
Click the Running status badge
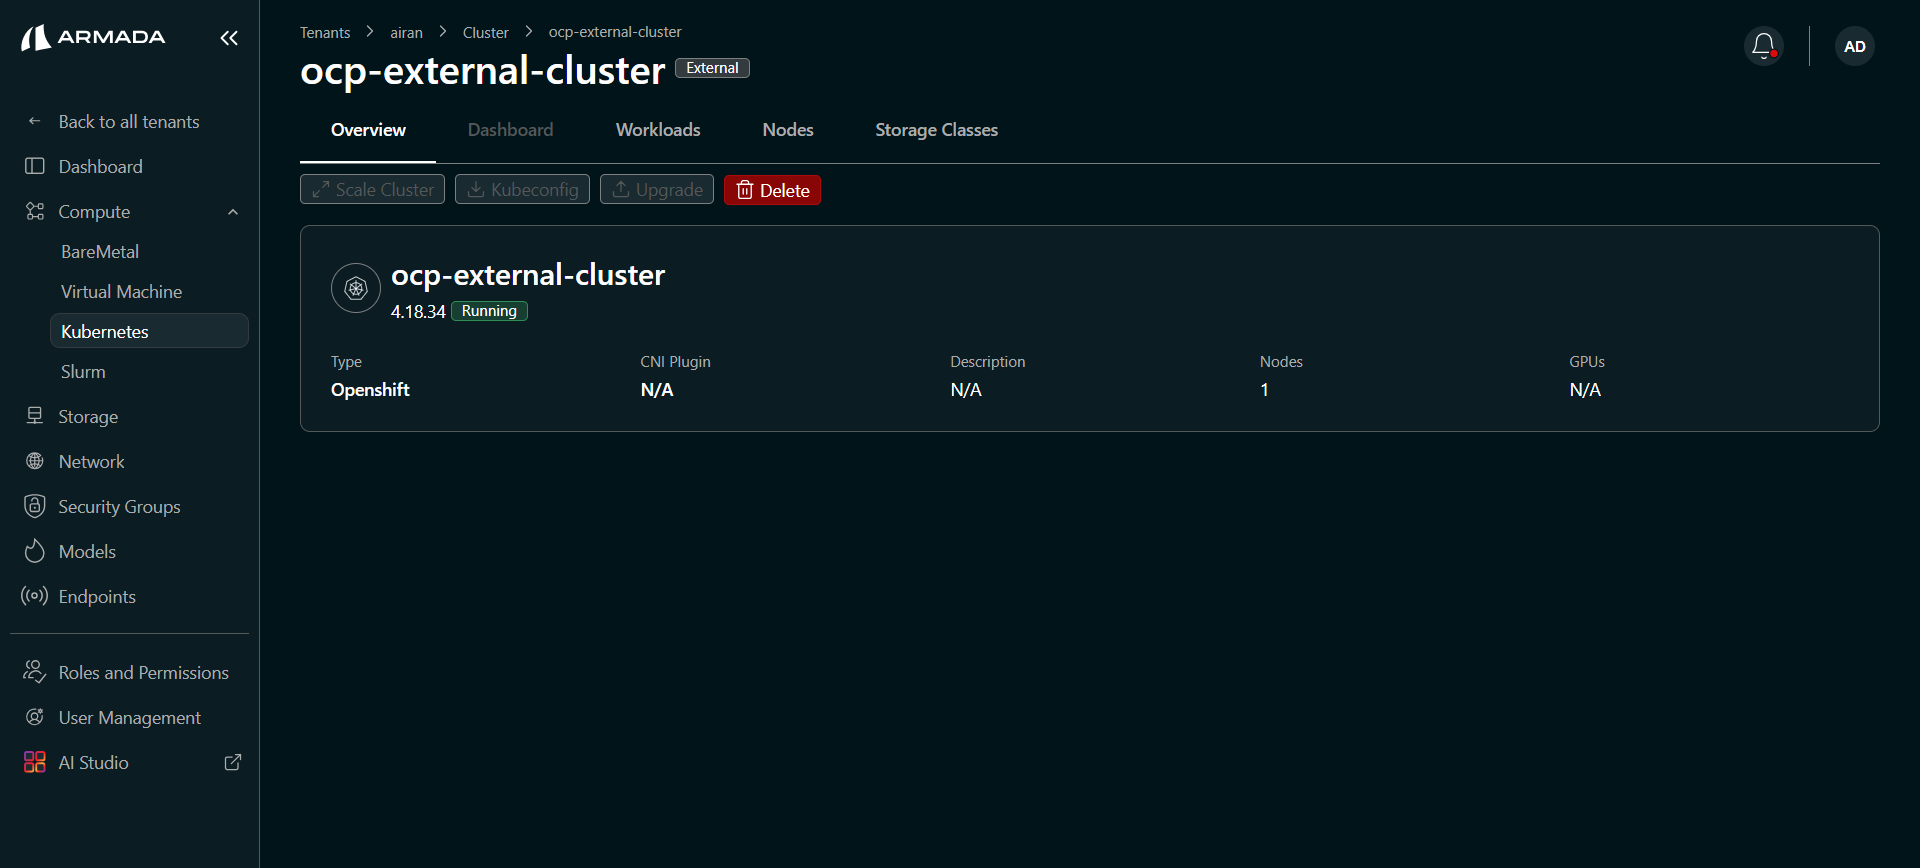click(489, 311)
